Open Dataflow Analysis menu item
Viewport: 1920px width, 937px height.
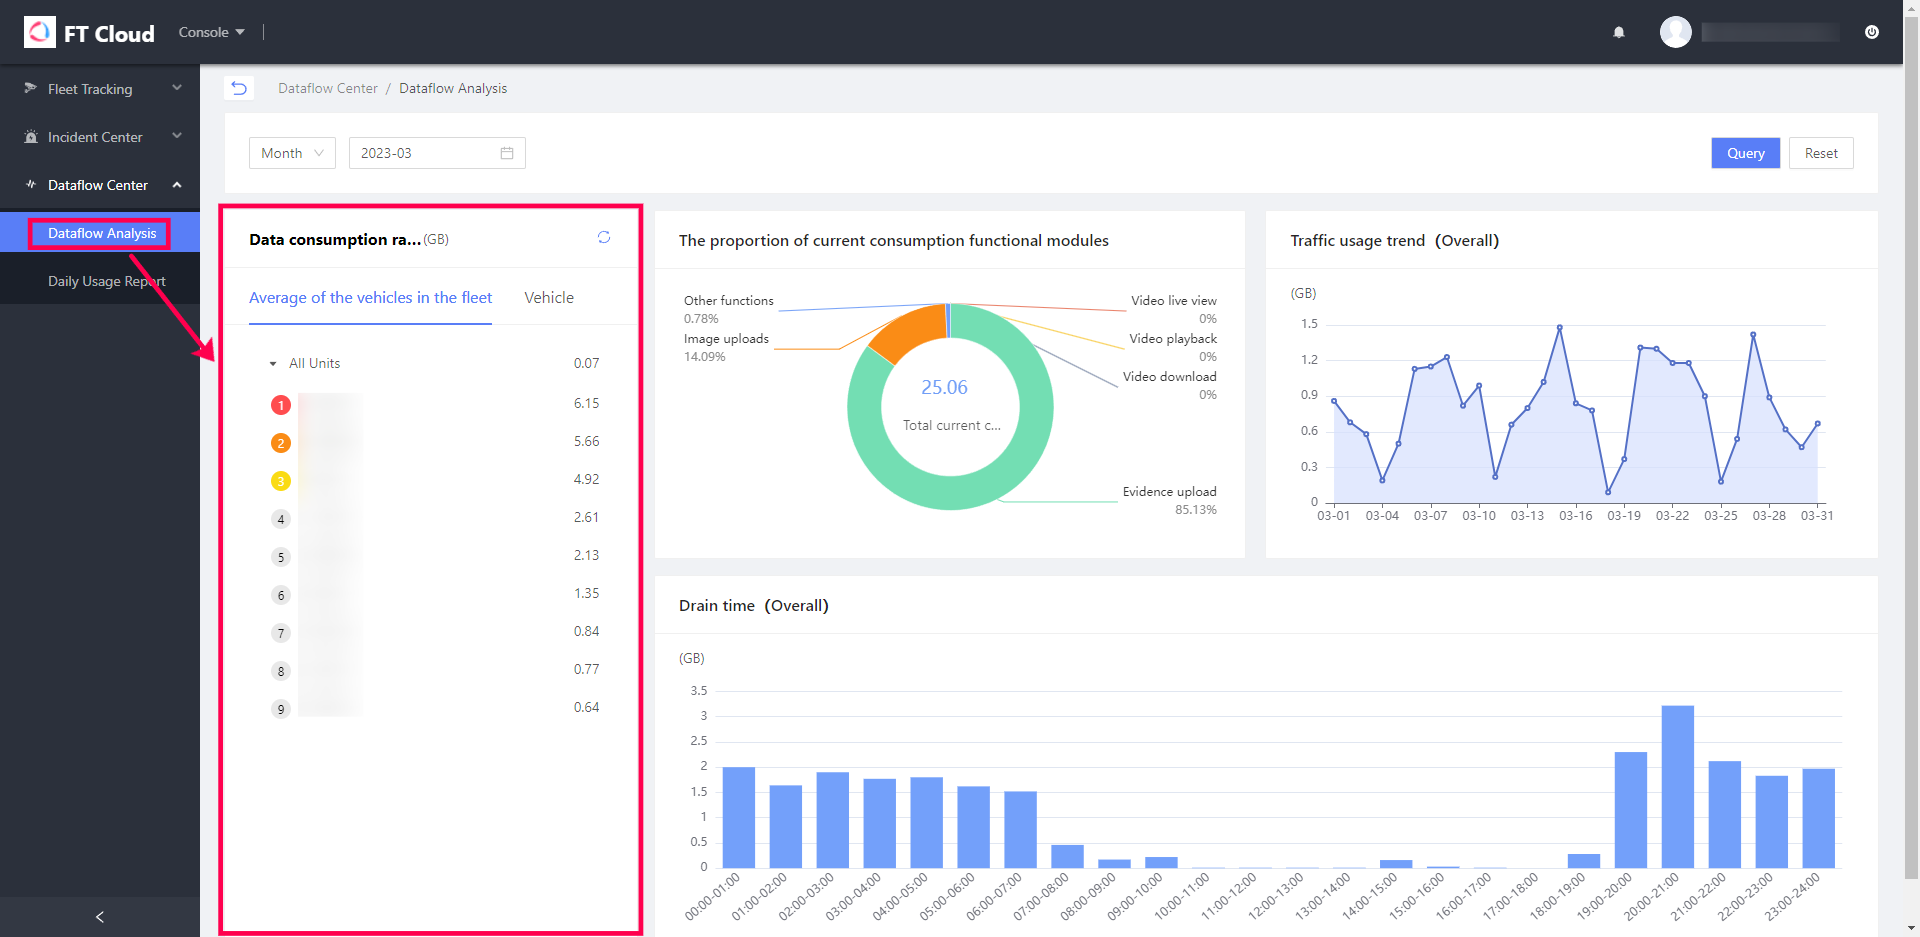click(100, 233)
